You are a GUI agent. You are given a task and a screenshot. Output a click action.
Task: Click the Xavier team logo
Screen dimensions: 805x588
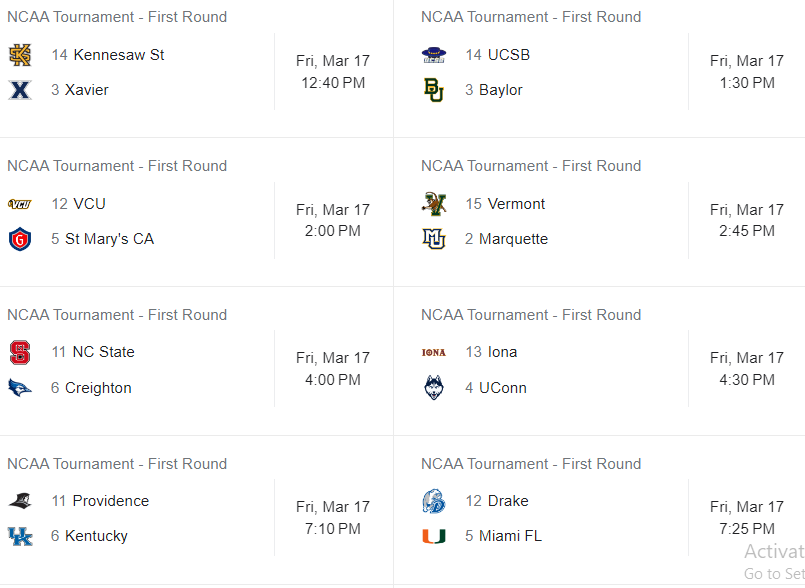(21, 90)
